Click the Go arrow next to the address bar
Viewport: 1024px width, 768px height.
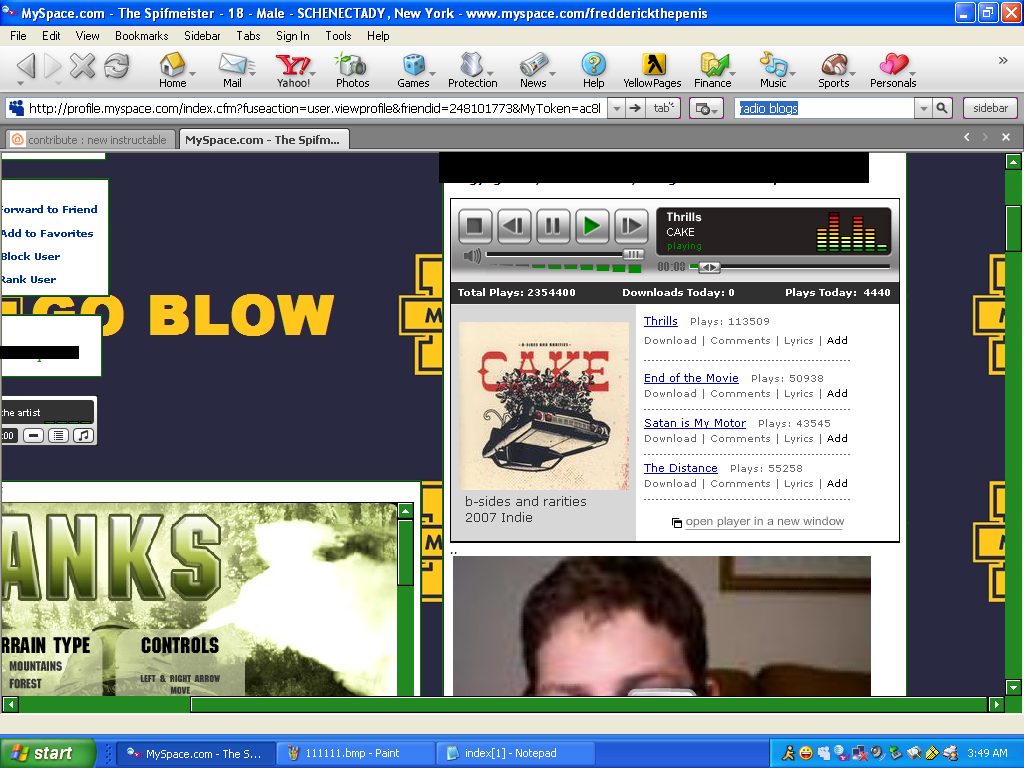(634, 108)
